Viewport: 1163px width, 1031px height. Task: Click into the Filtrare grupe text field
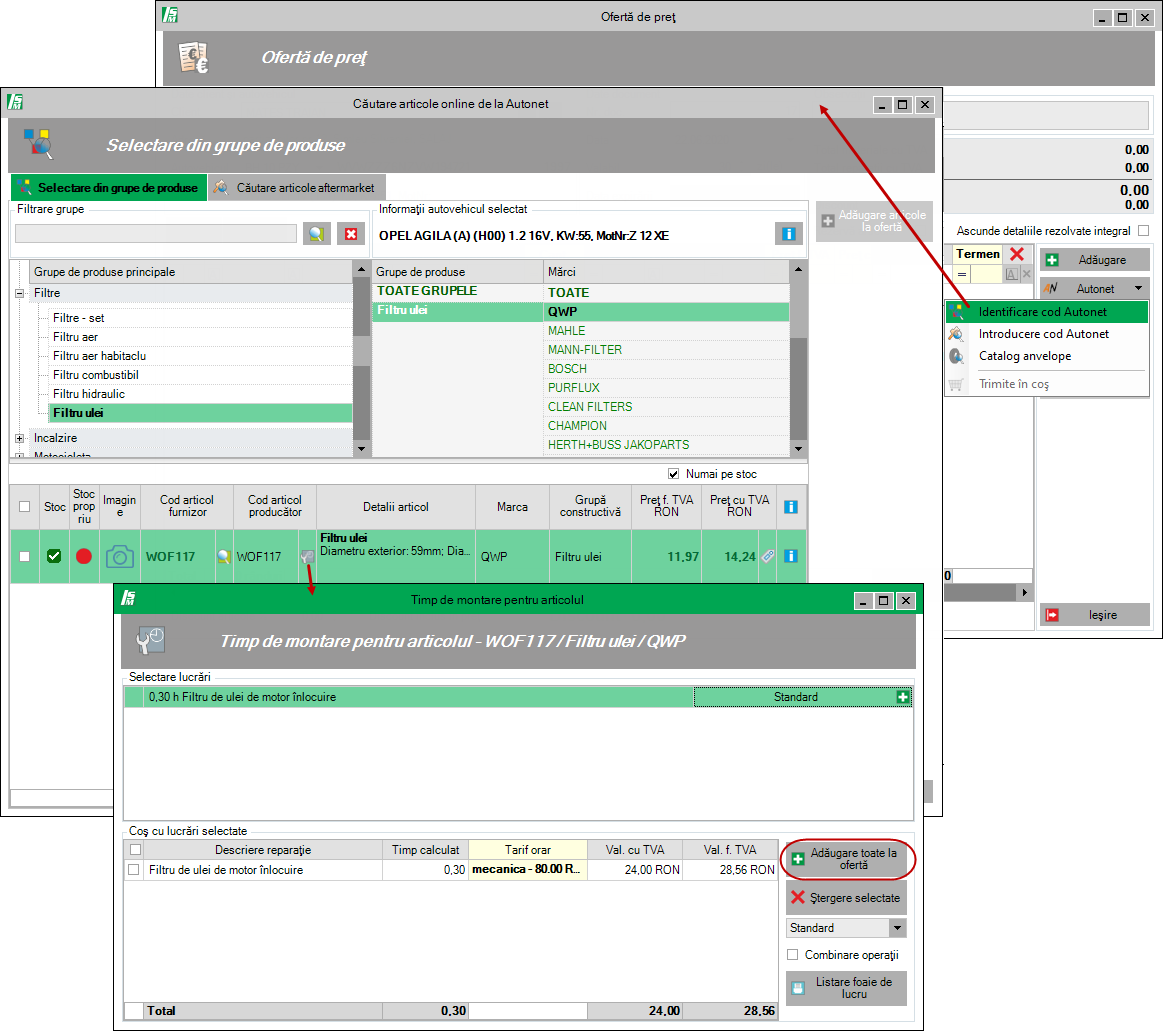[x=156, y=234]
